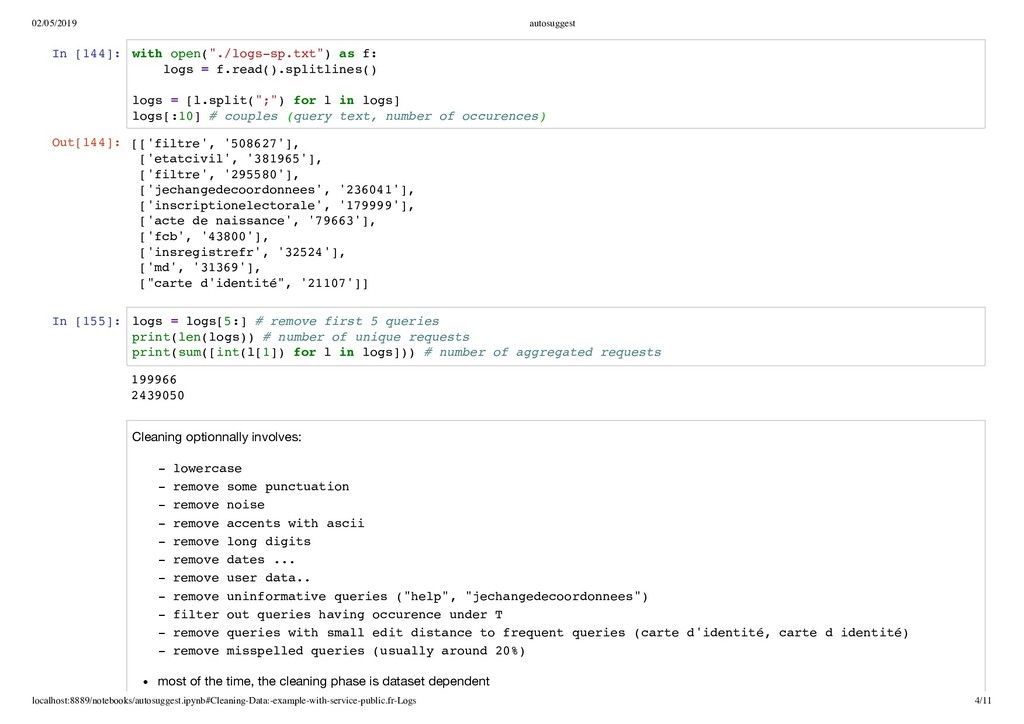Click the date 02/05/2019 in header

click(x=54, y=24)
